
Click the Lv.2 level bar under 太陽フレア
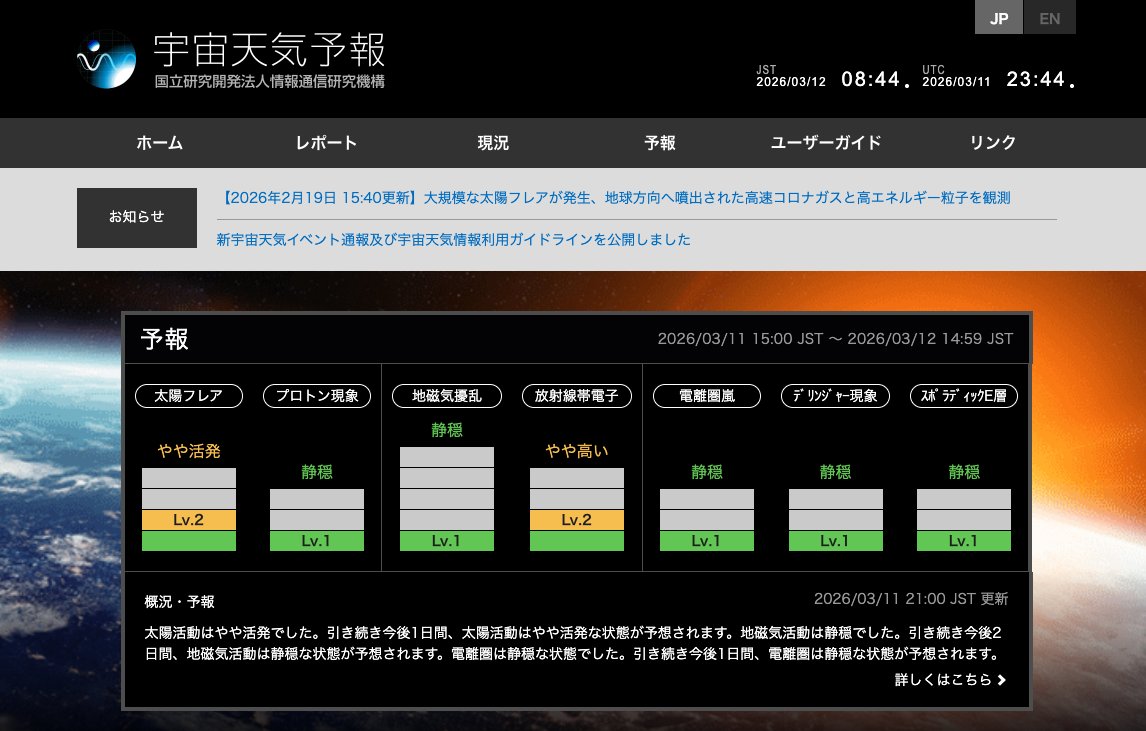189,519
